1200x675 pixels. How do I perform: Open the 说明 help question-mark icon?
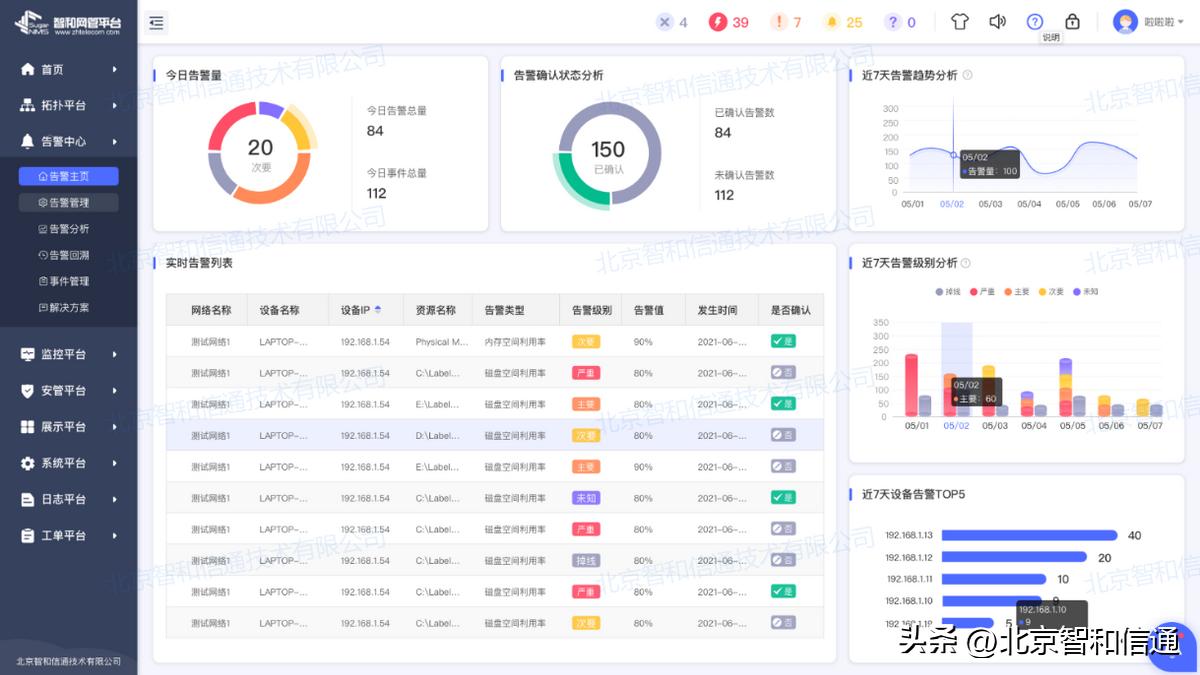1034,21
